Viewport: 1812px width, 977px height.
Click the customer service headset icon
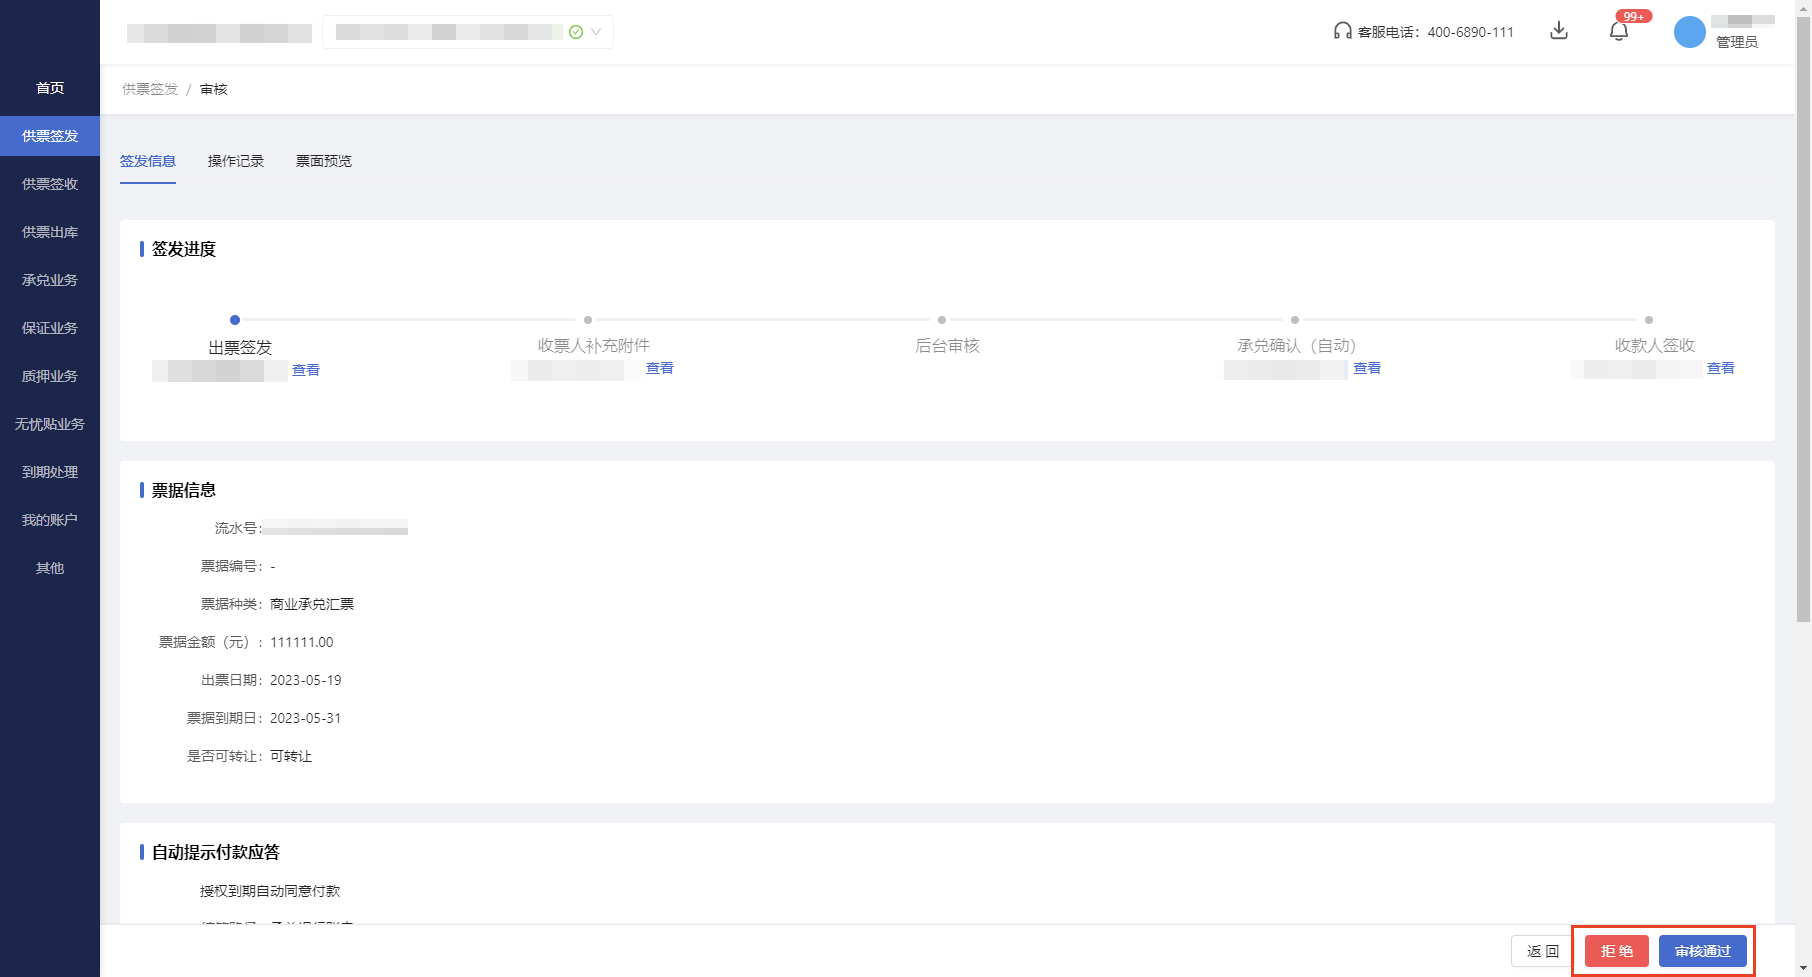[x=1342, y=32]
